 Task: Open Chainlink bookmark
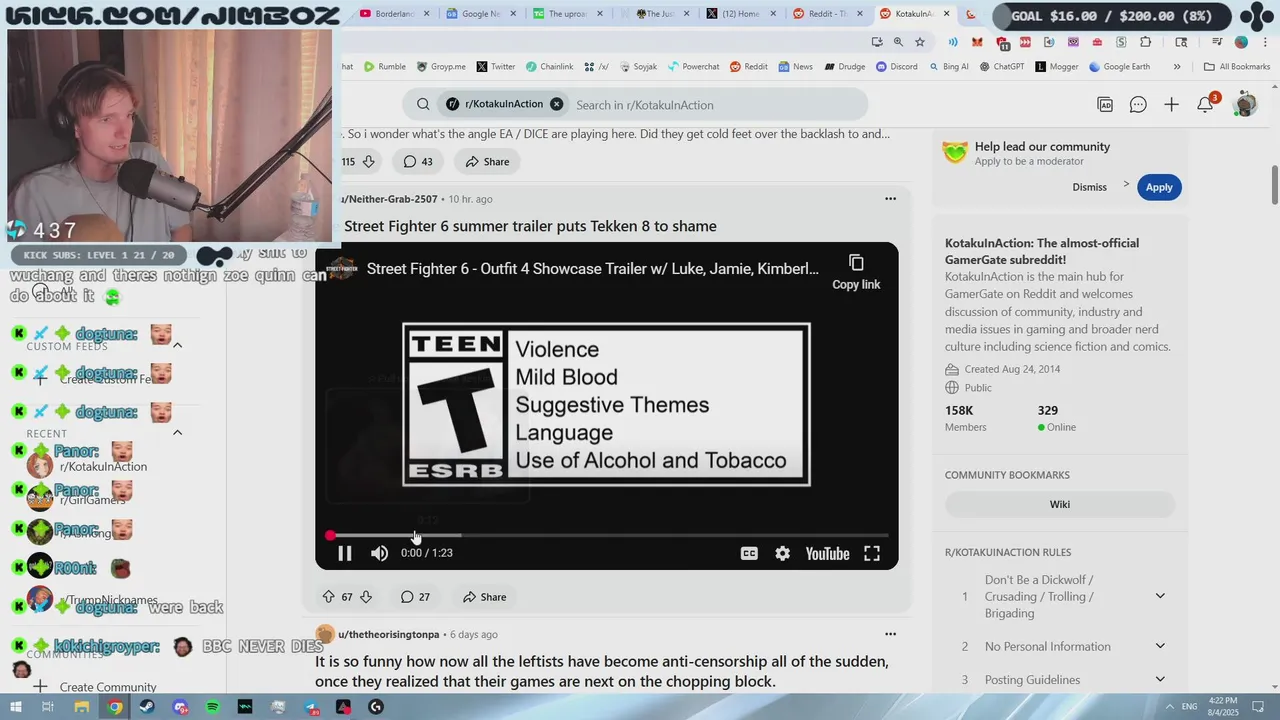pyautogui.click(x=549, y=67)
